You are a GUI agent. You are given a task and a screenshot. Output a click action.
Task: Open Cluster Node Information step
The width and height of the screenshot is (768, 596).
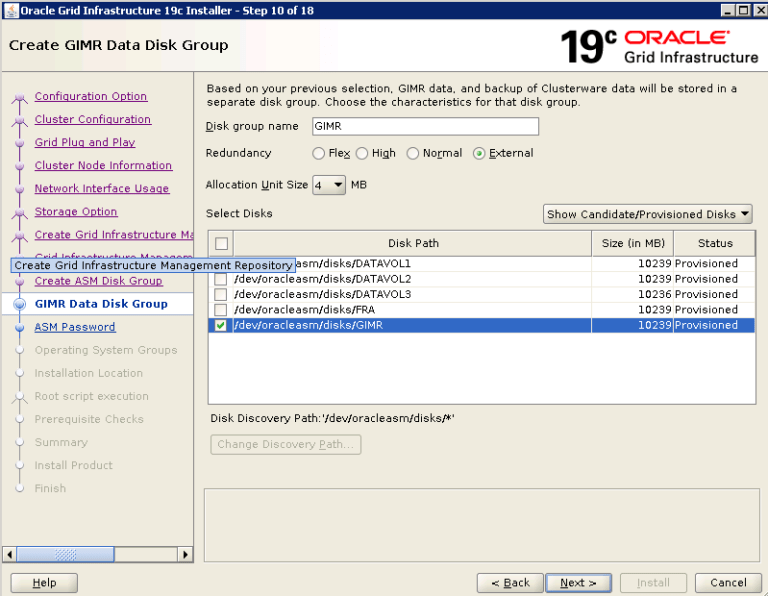pos(103,165)
